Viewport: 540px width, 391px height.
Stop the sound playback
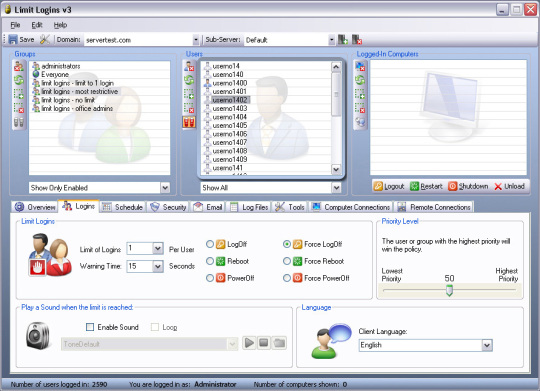(264, 343)
